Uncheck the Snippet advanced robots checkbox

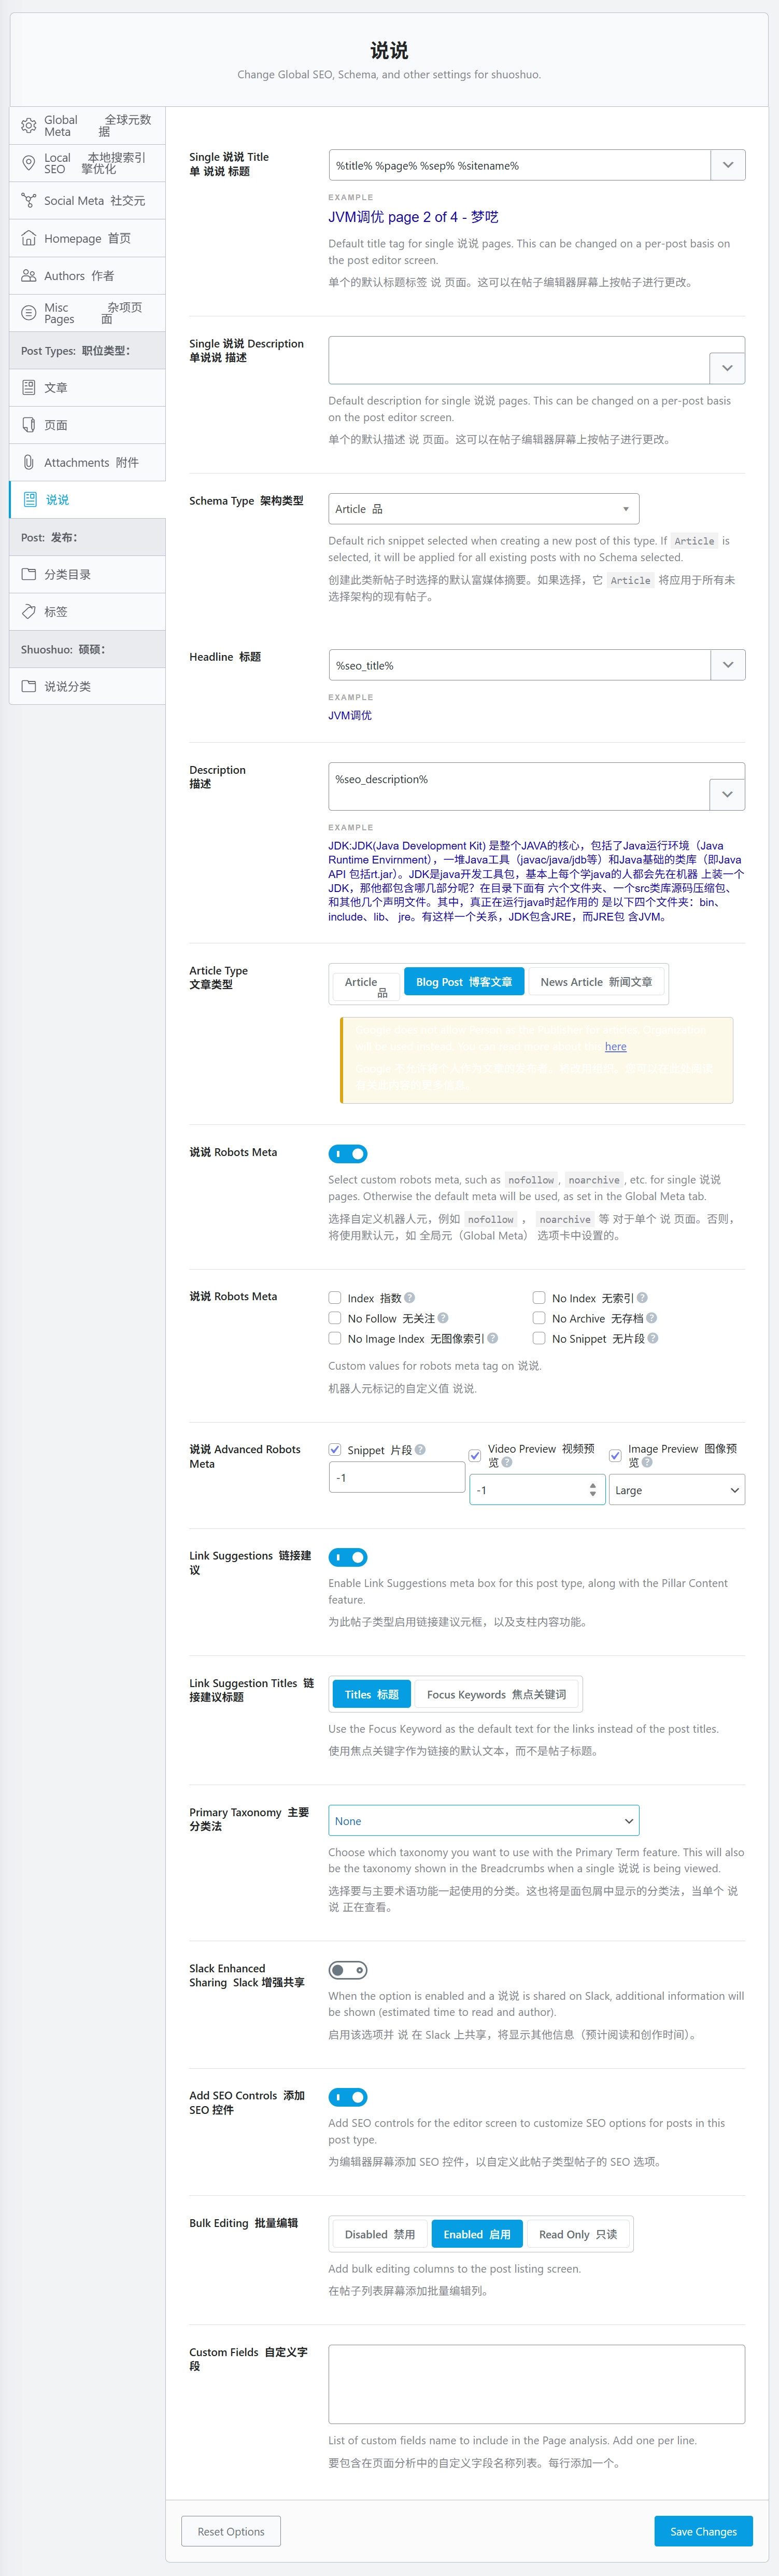pos(335,1450)
